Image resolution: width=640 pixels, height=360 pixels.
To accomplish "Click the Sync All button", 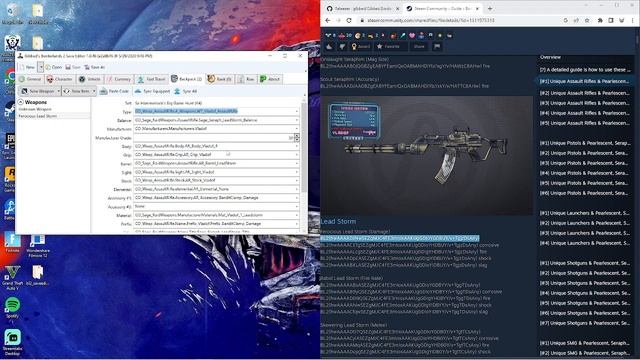I will click(x=185, y=91).
